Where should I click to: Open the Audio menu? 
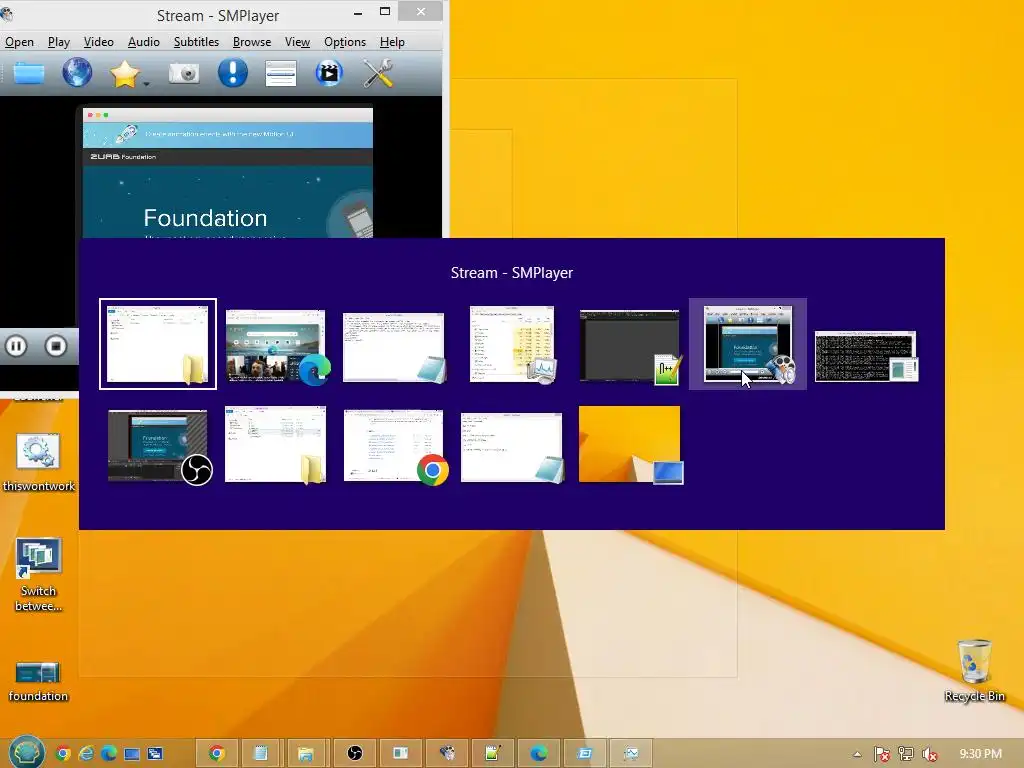pyautogui.click(x=144, y=42)
